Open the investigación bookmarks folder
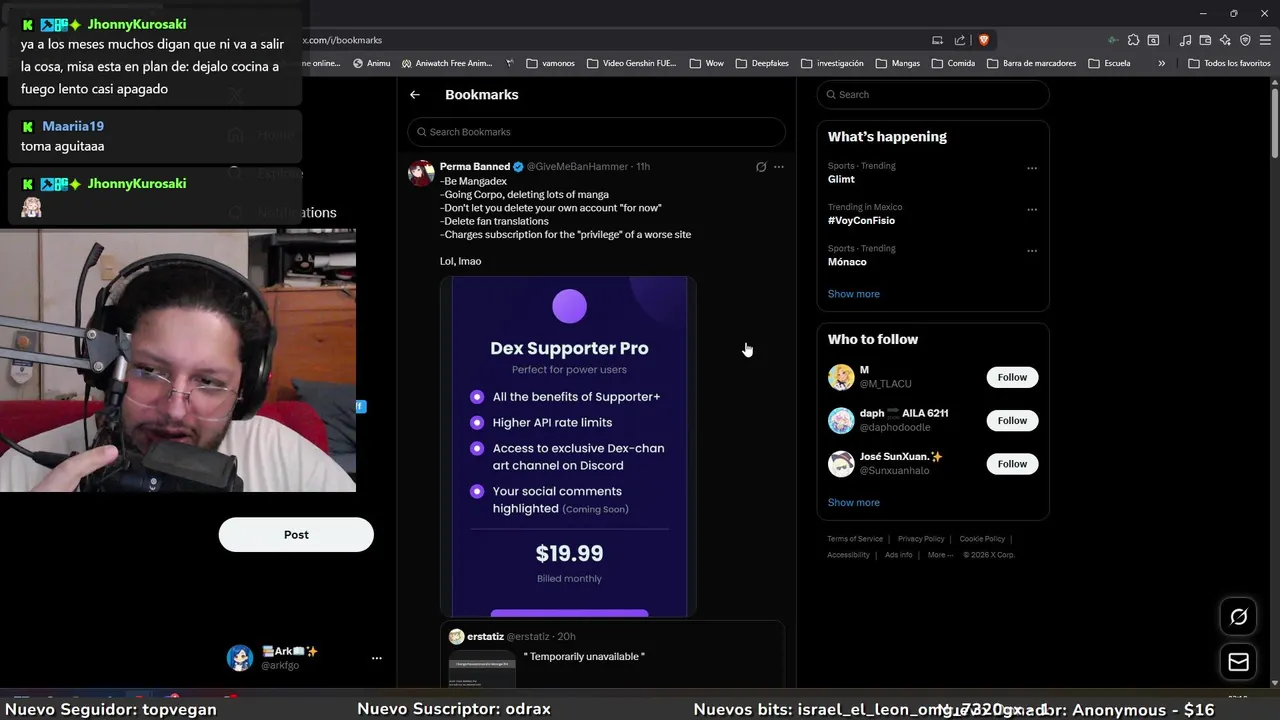This screenshot has height=720, width=1280. click(x=832, y=63)
